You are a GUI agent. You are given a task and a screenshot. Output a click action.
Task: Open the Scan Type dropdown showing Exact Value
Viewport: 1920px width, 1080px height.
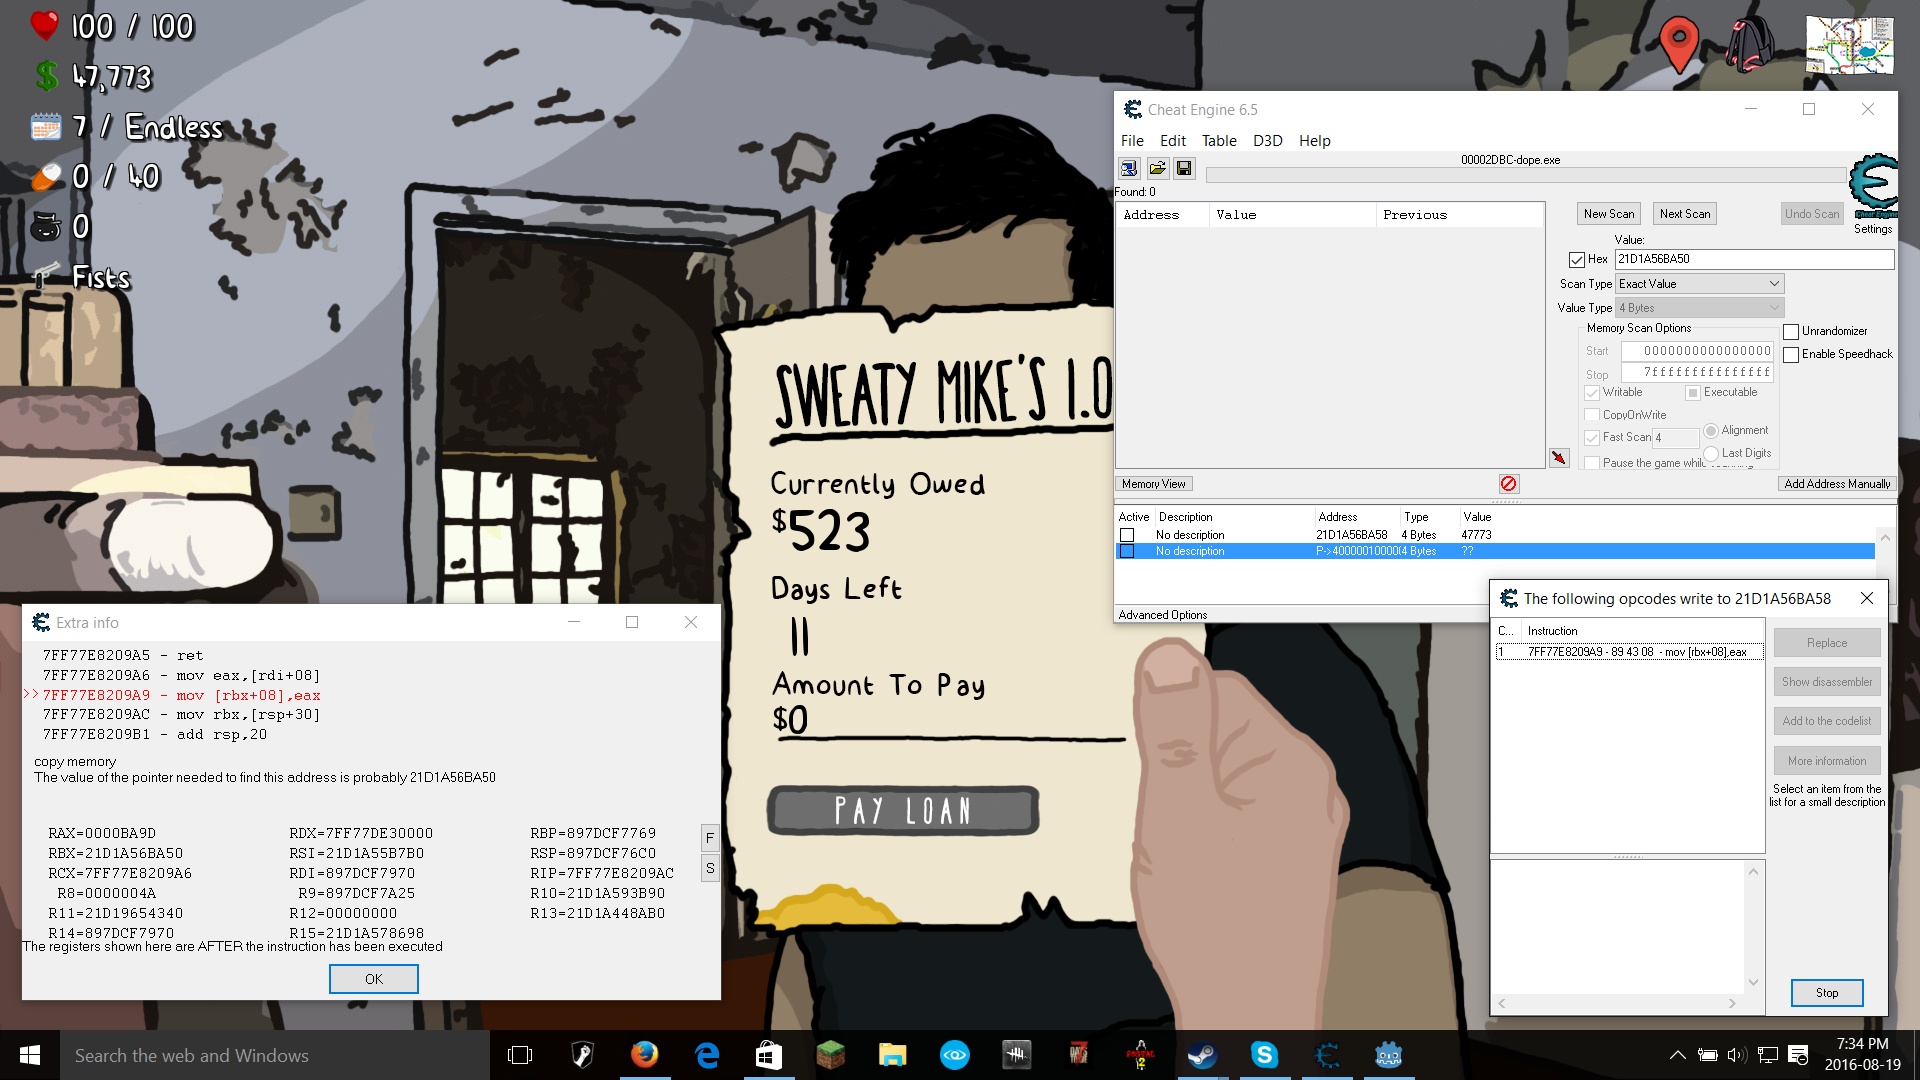[x=1698, y=283]
